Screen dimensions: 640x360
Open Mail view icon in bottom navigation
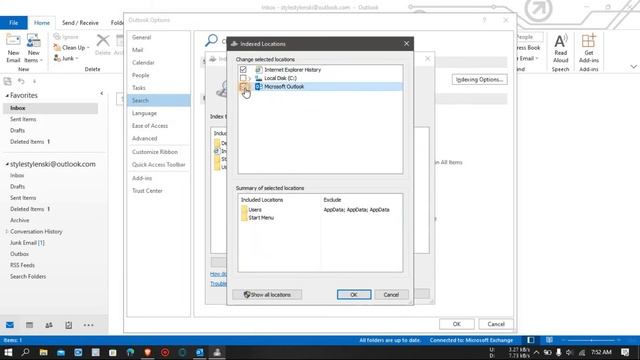coord(10,325)
